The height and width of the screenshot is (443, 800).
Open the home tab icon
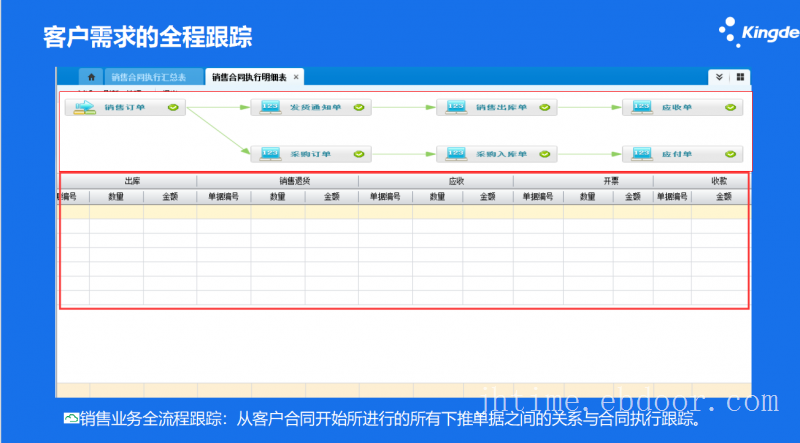pos(91,77)
